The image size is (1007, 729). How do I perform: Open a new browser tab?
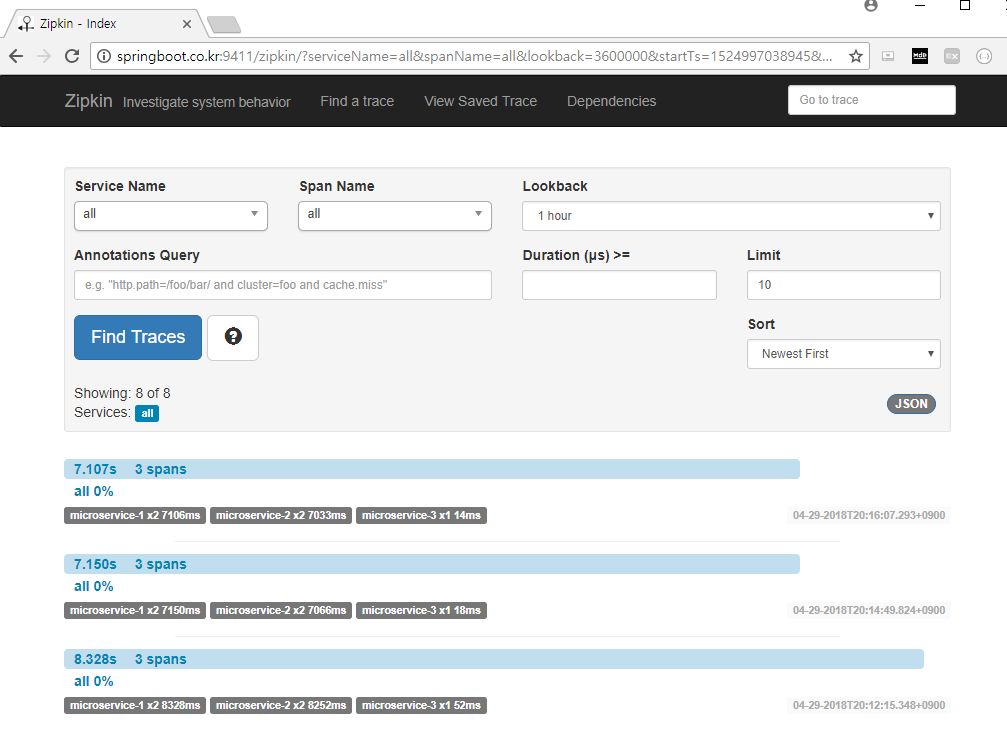click(224, 24)
